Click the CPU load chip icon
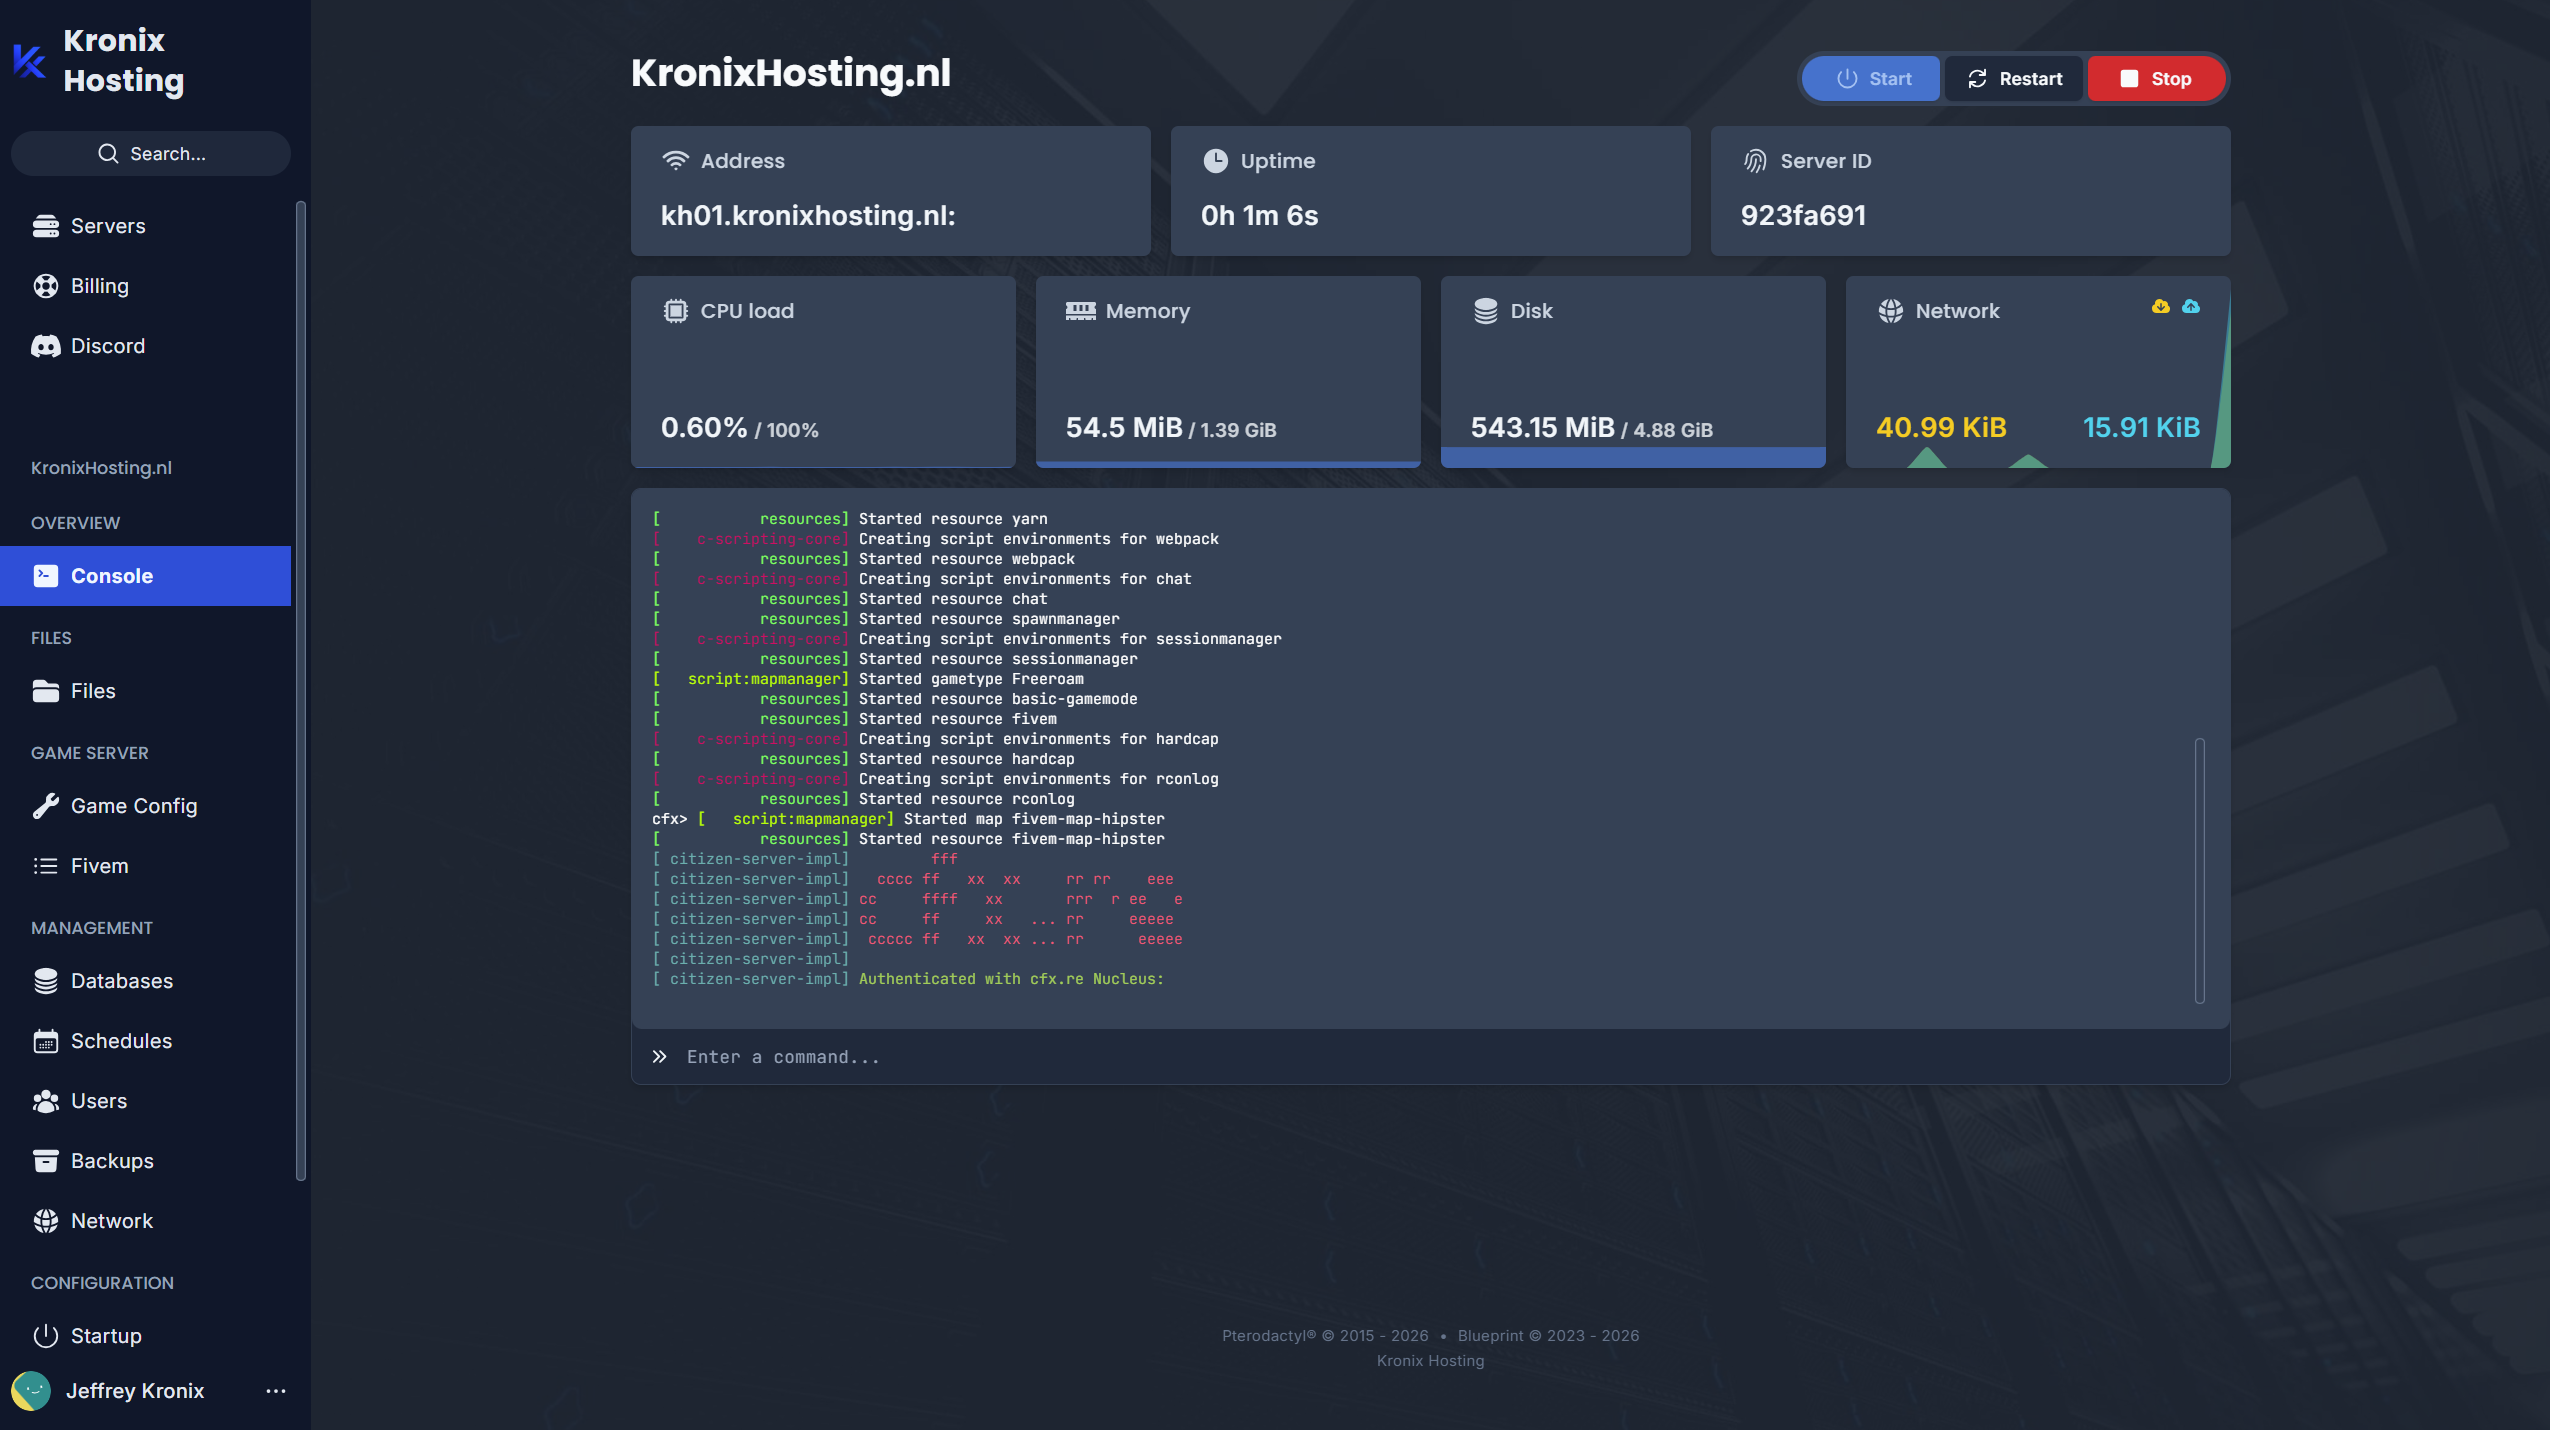 coord(676,311)
